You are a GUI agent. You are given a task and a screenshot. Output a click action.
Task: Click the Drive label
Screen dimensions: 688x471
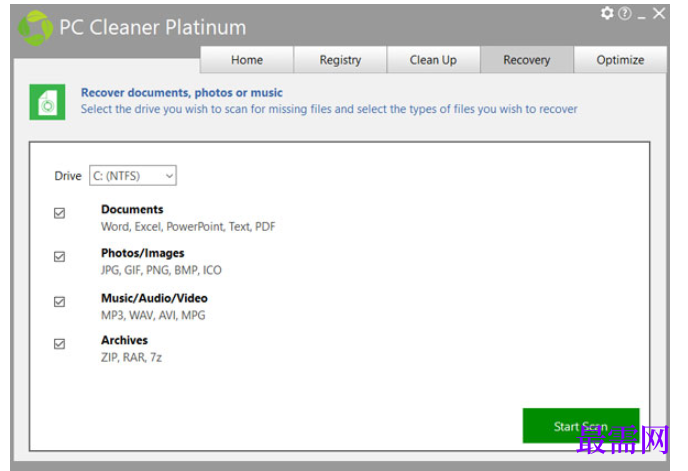(68, 176)
